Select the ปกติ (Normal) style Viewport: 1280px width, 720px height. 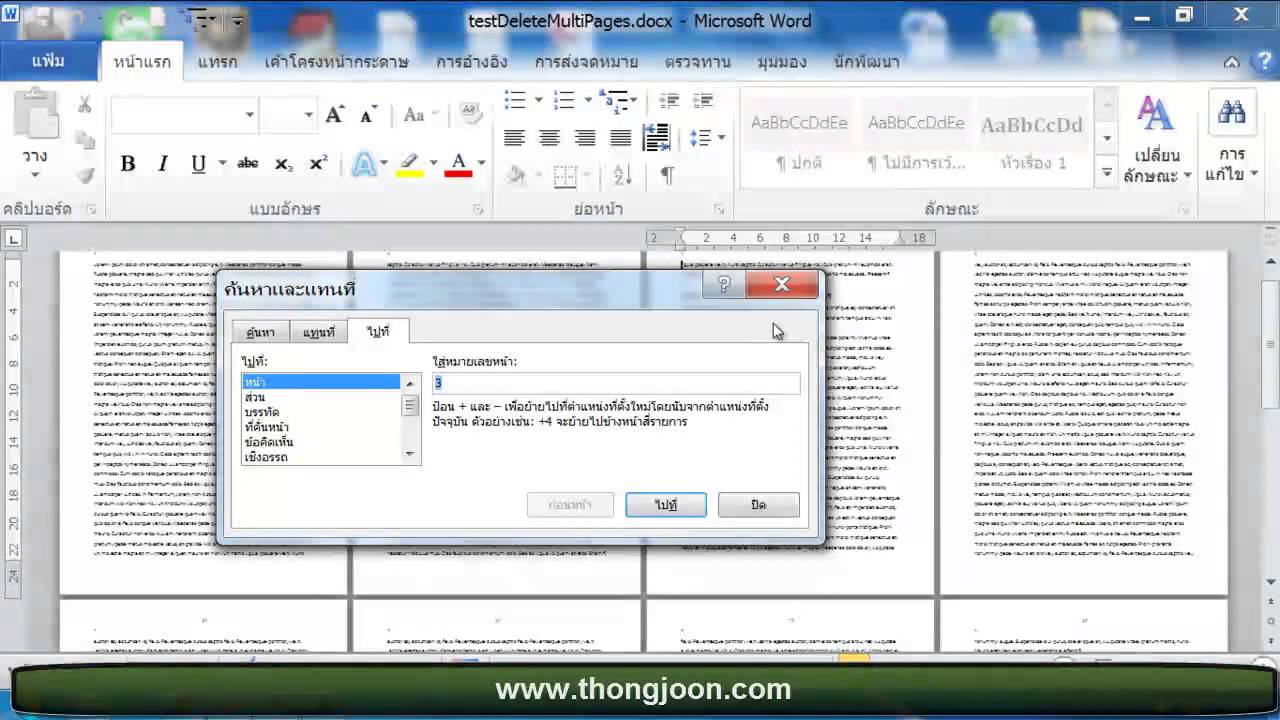[799, 140]
